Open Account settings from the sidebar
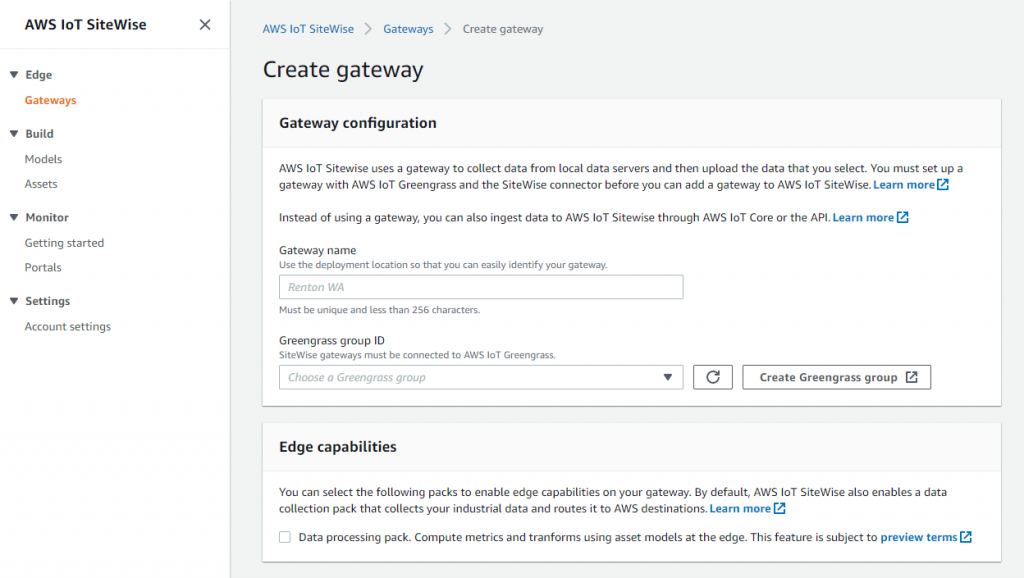1024x578 pixels. tap(67, 326)
